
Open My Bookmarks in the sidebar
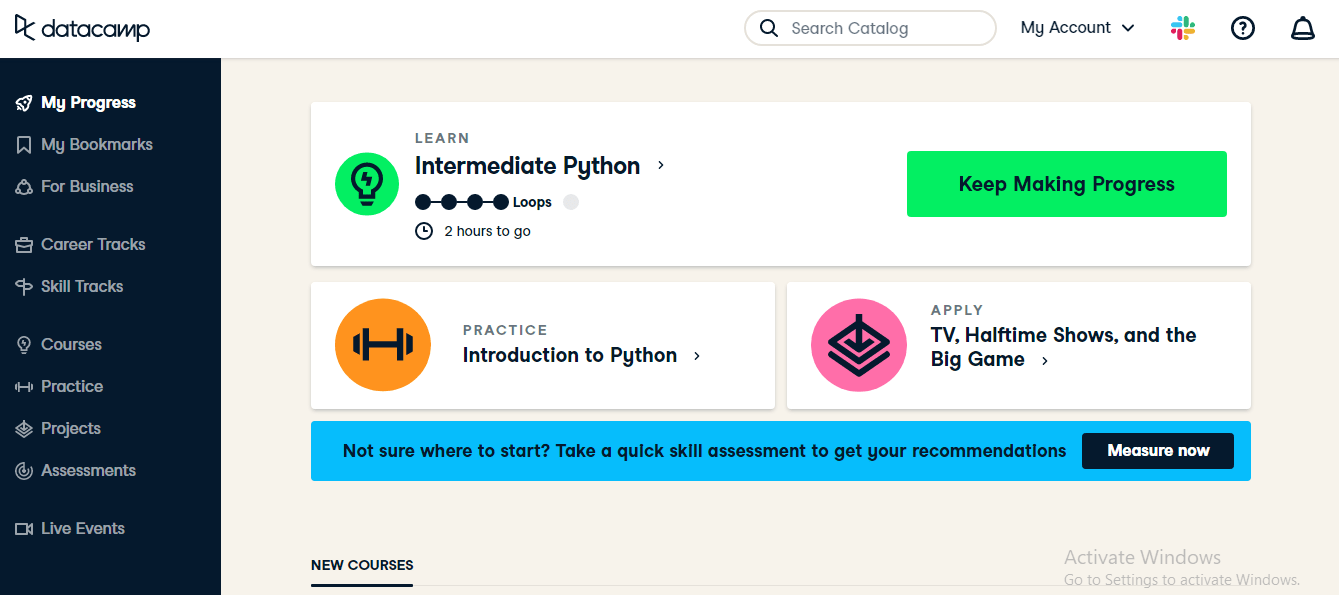pyautogui.click(x=97, y=145)
